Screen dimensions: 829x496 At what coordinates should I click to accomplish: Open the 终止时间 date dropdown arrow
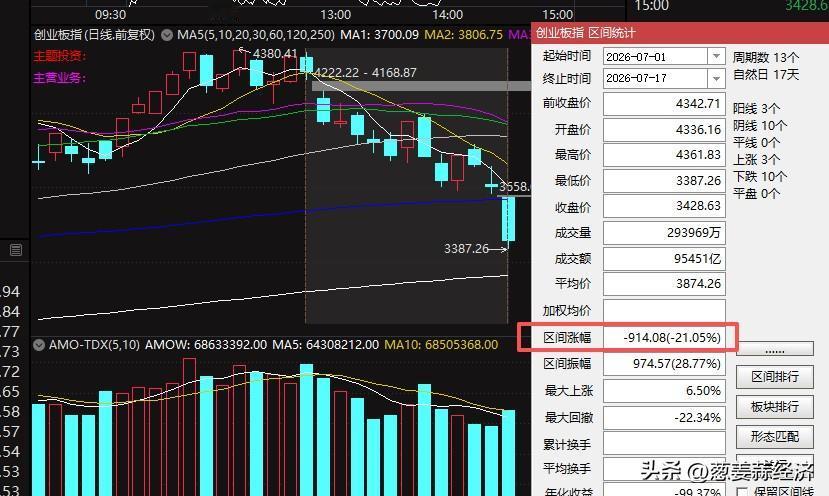(716, 78)
